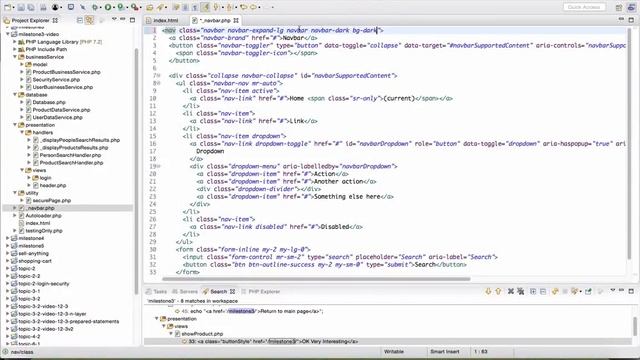640x360 pixels.
Task: Toggle code fold marker on line 7
Action: 158,76
